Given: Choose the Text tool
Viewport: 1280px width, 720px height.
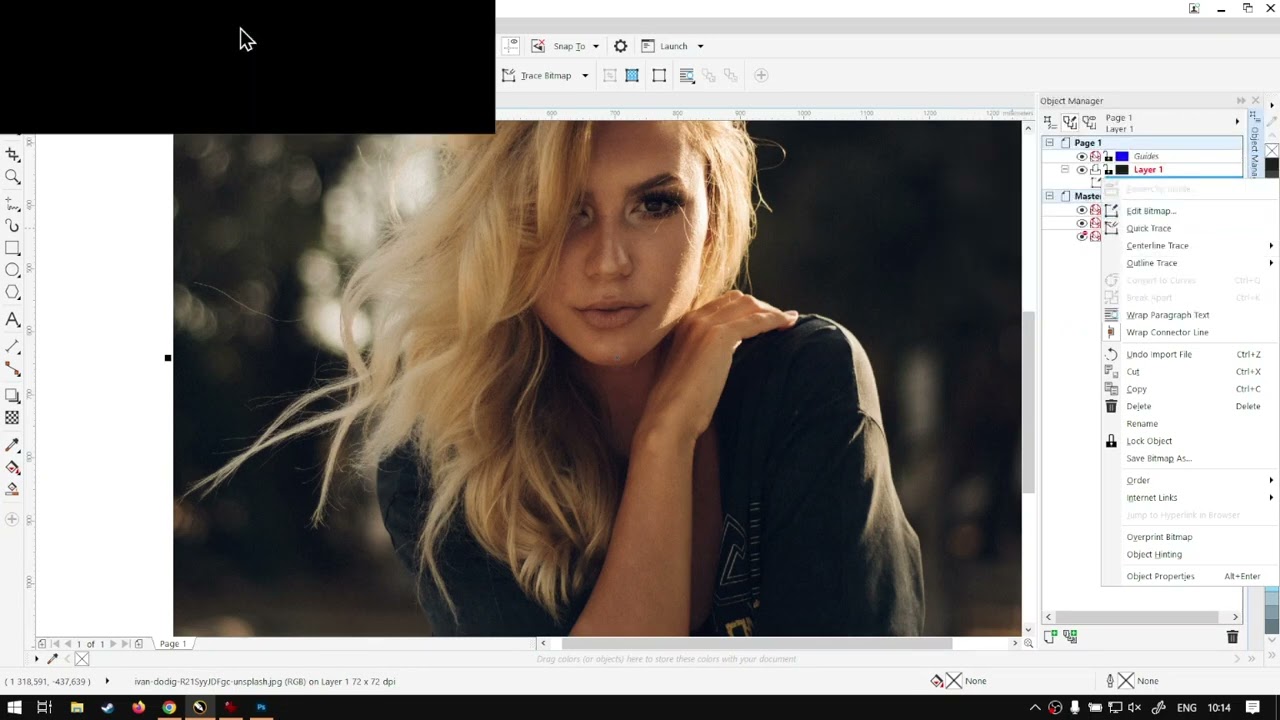Looking at the screenshot, I should pyautogui.click(x=12, y=320).
